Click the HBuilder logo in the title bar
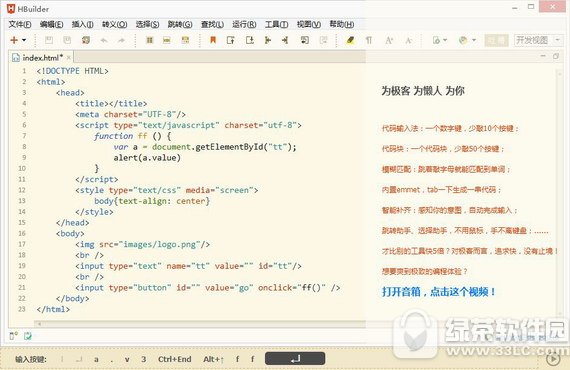 (x=11, y=9)
